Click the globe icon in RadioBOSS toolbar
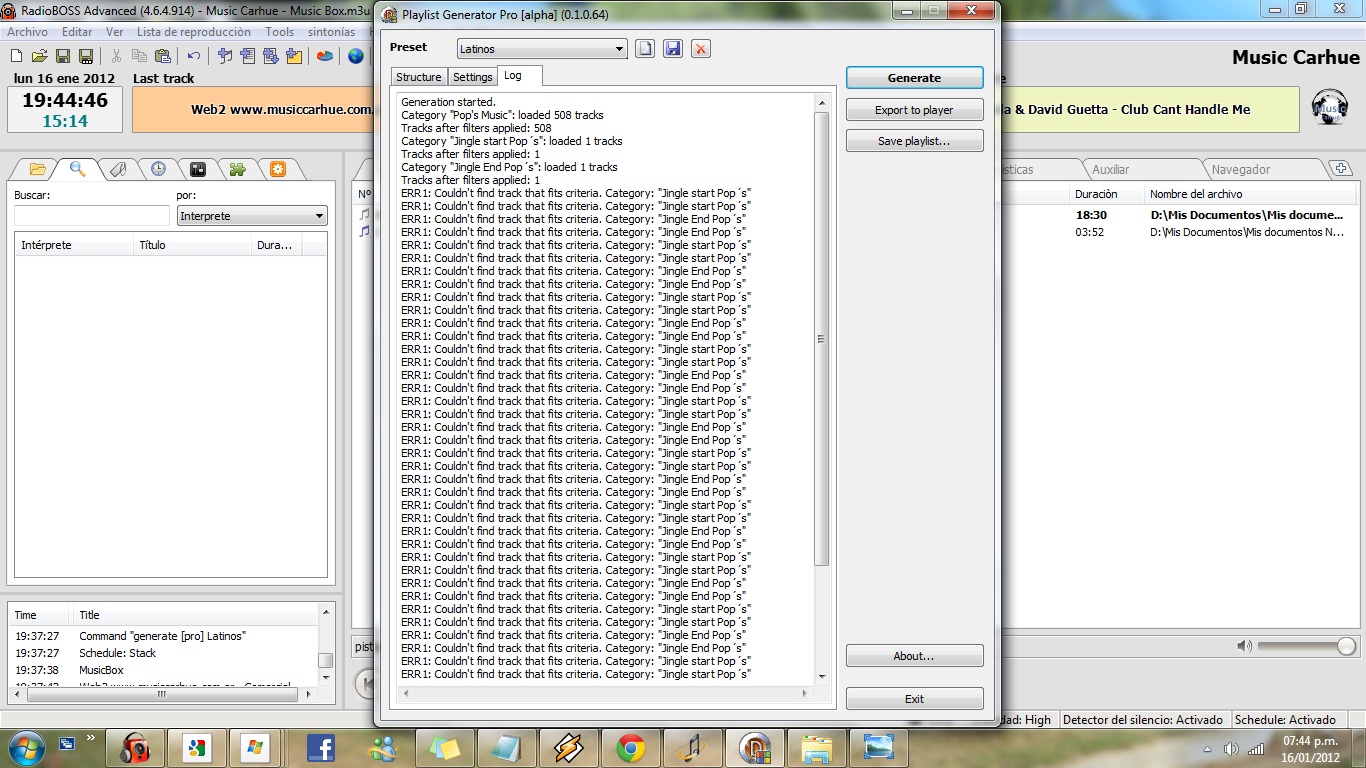Screen dimensions: 1366x768 (356, 56)
